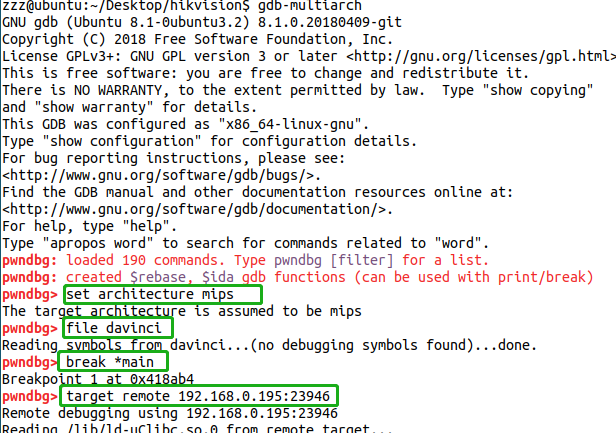
Task: Click 'The target architecture is assumed' line
Action: pyautogui.click(x=182, y=311)
